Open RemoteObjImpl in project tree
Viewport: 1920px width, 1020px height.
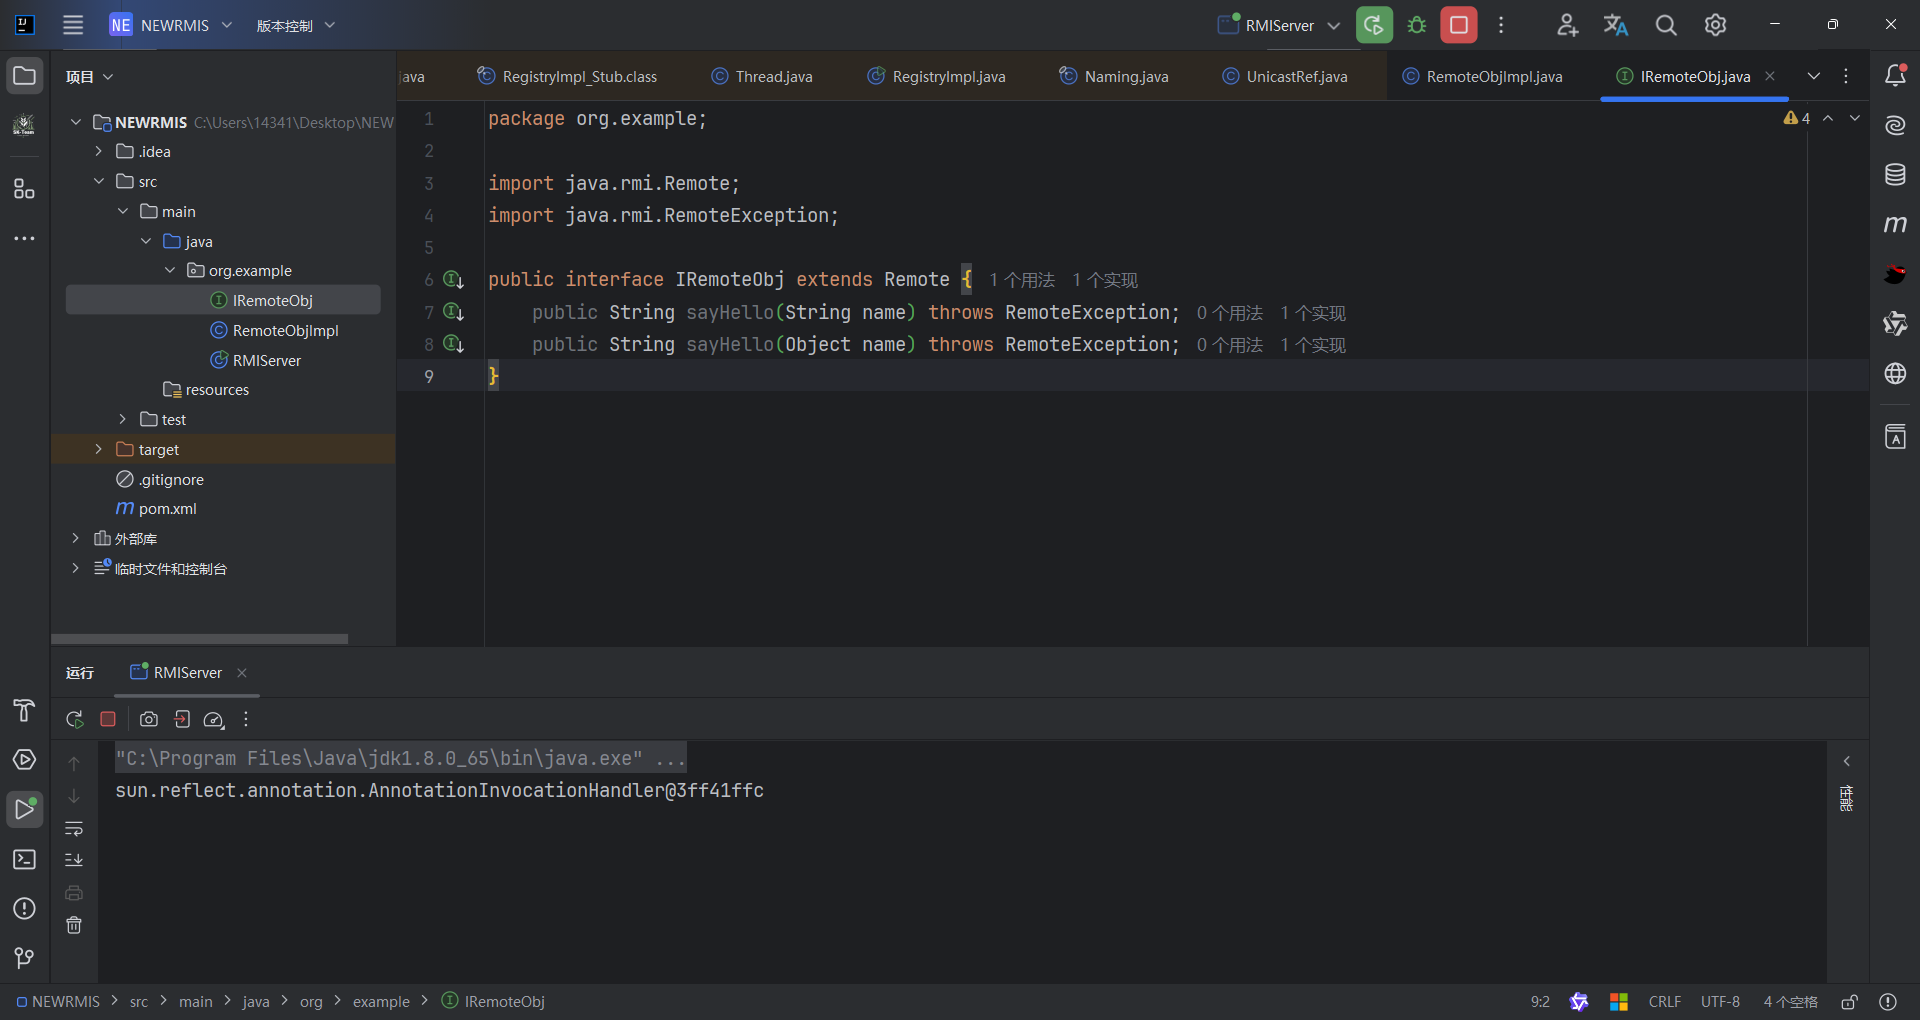275,330
